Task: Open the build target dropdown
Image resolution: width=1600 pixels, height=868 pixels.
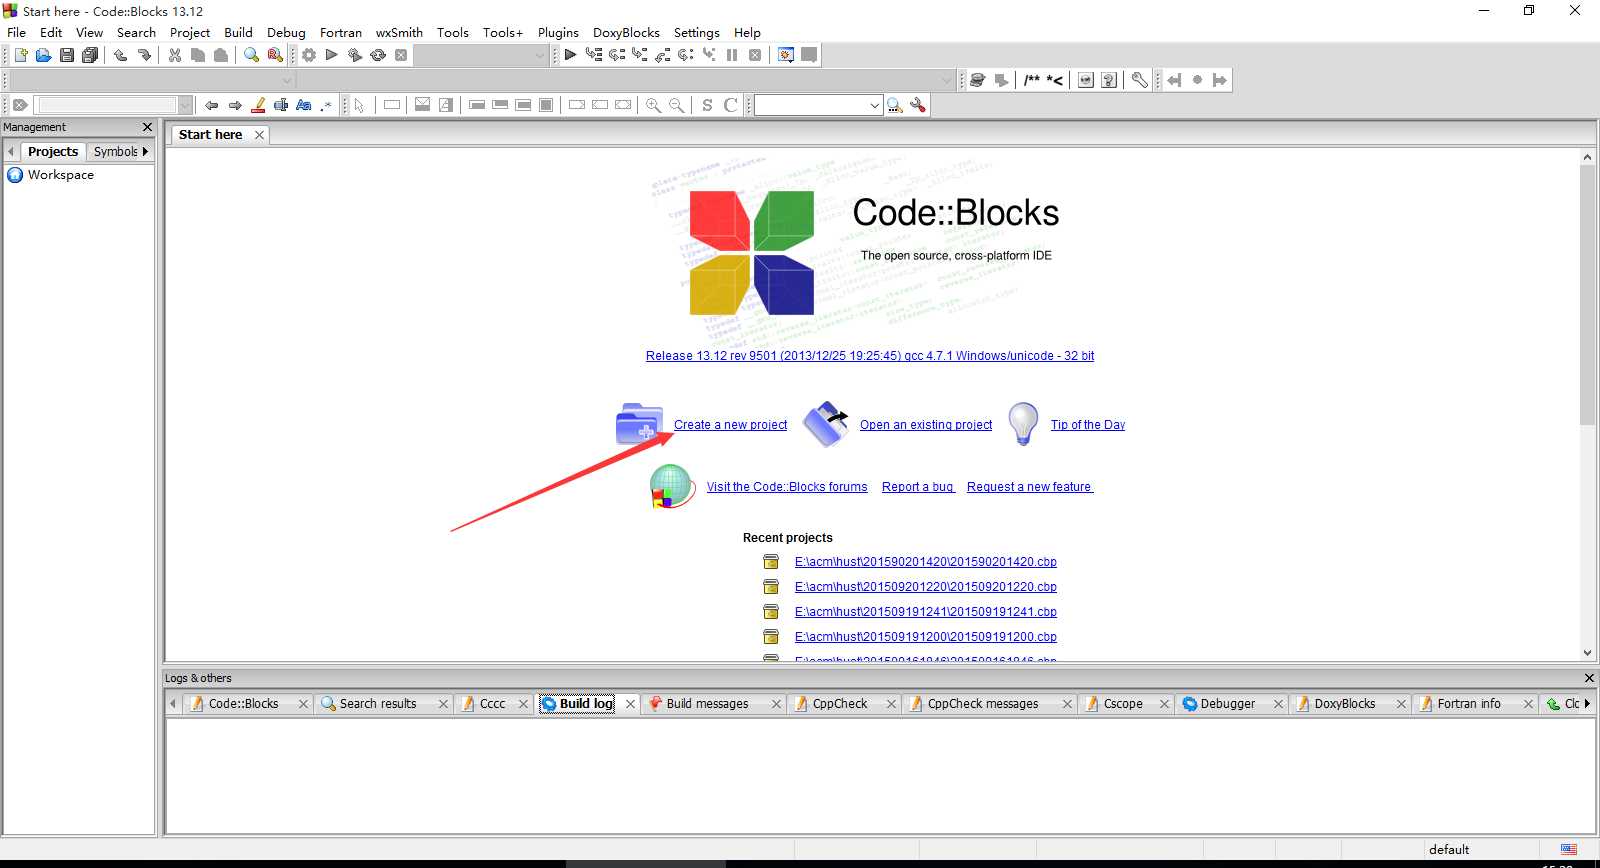Action: [540, 55]
